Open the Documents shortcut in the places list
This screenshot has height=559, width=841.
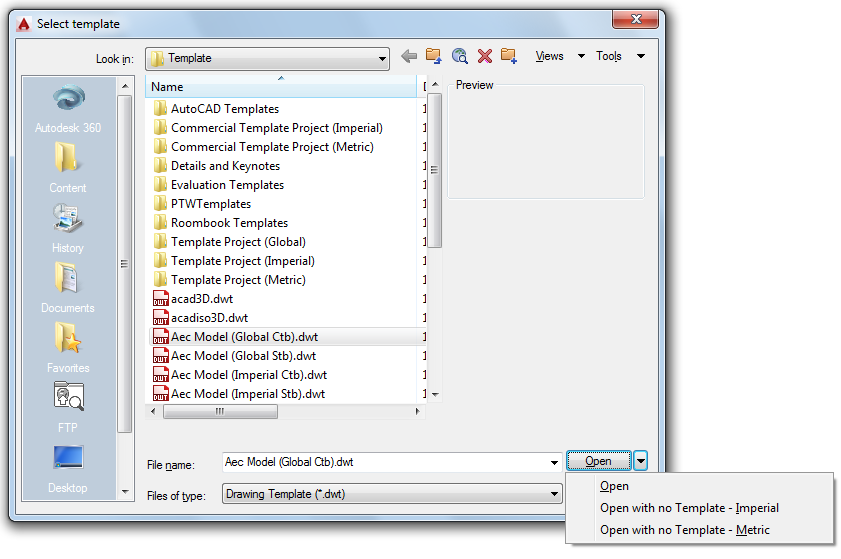point(68,288)
